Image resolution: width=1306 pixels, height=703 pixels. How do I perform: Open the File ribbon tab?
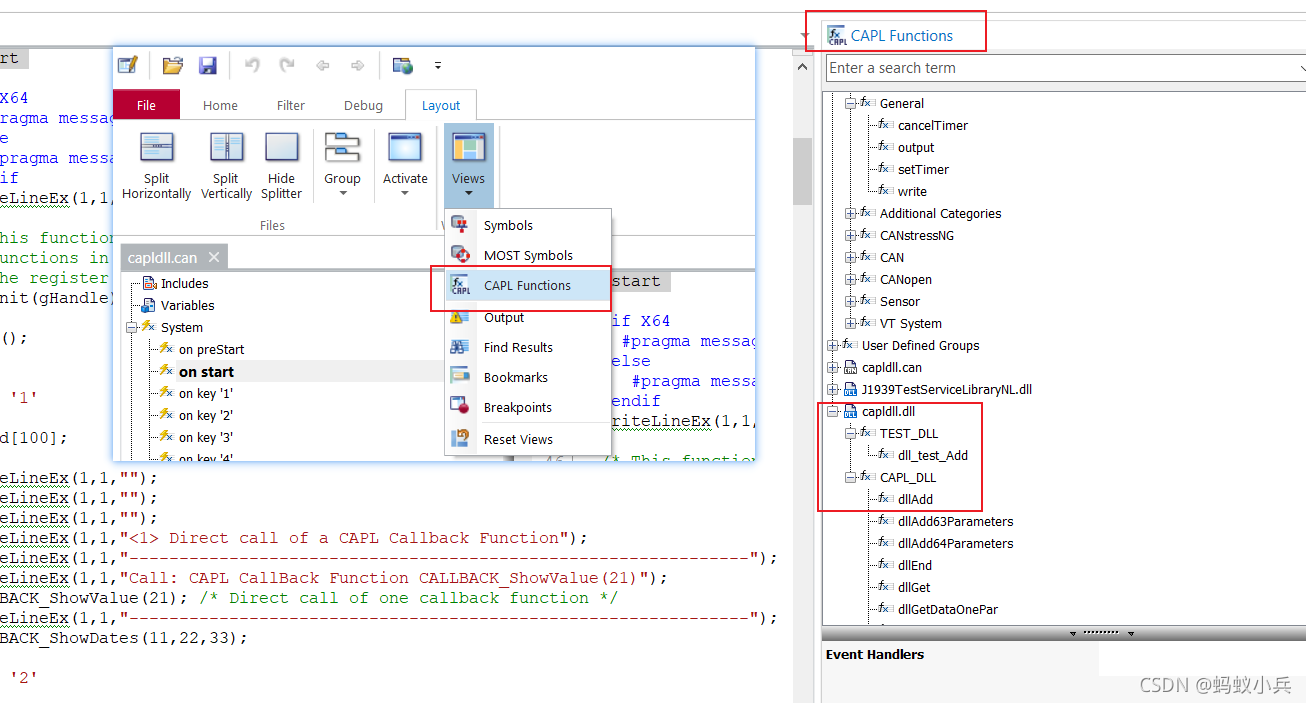(146, 105)
